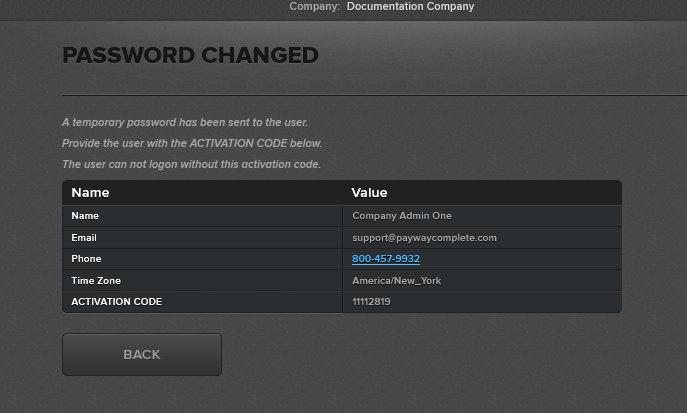Click the BACK button
The height and width of the screenshot is (413, 687).
pos(142,354)
